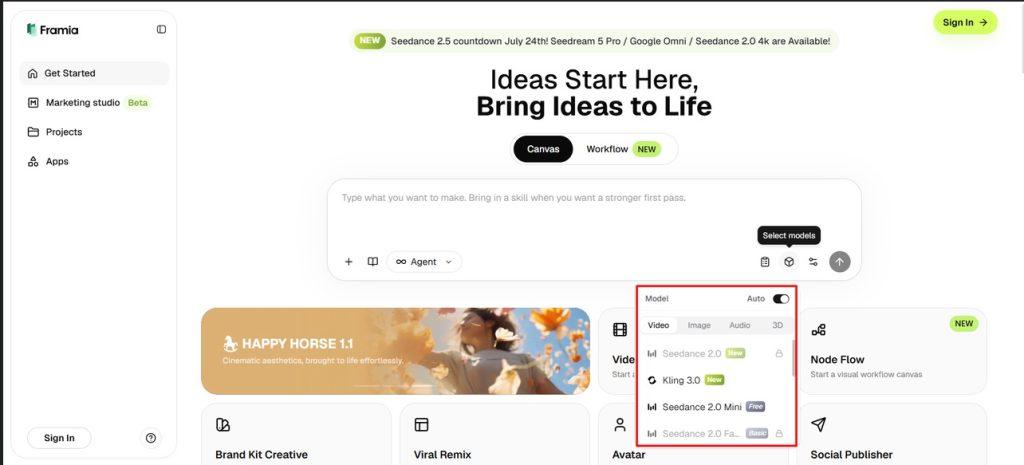Click the film strip Video card icon
This screenshot has height=465, width=1024.
coord(620,330)
